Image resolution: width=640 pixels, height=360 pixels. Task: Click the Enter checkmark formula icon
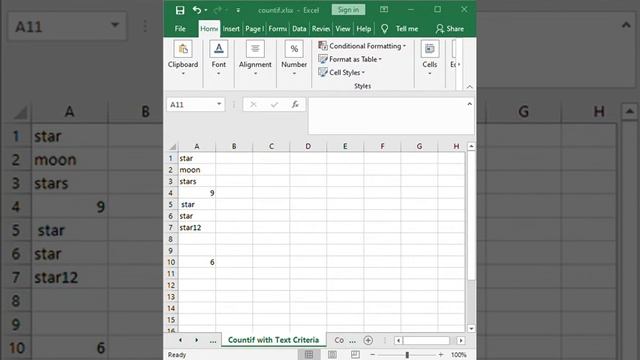[274, 105]
